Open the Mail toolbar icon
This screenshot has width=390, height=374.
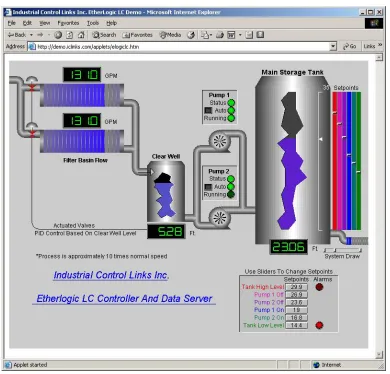click(206, 35)
